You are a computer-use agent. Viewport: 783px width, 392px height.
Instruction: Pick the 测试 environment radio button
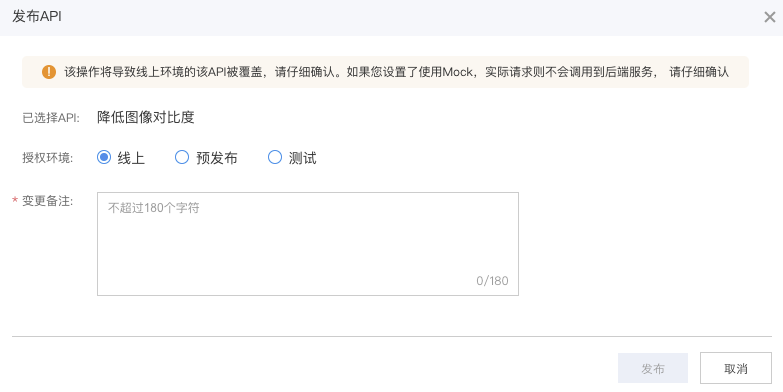click(x=275, y=157)
